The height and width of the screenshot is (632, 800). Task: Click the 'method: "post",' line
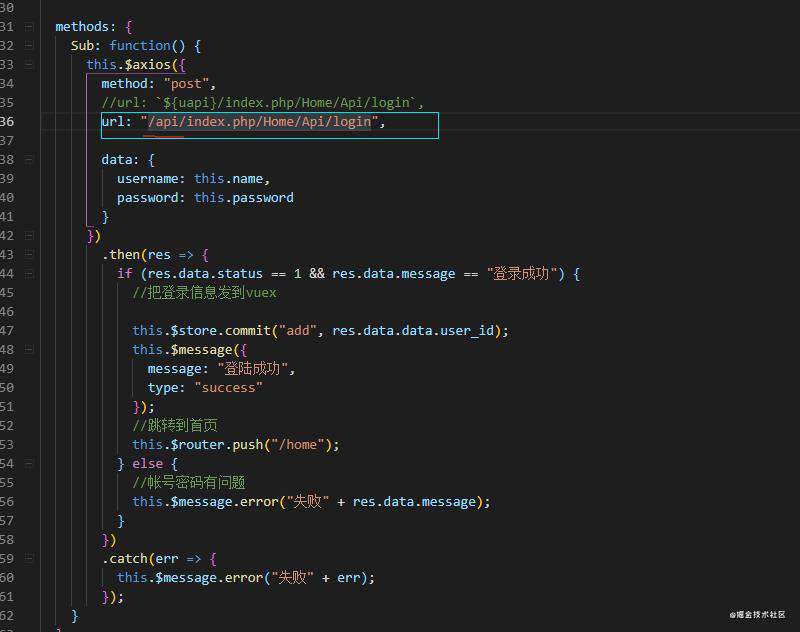[159, 84]
